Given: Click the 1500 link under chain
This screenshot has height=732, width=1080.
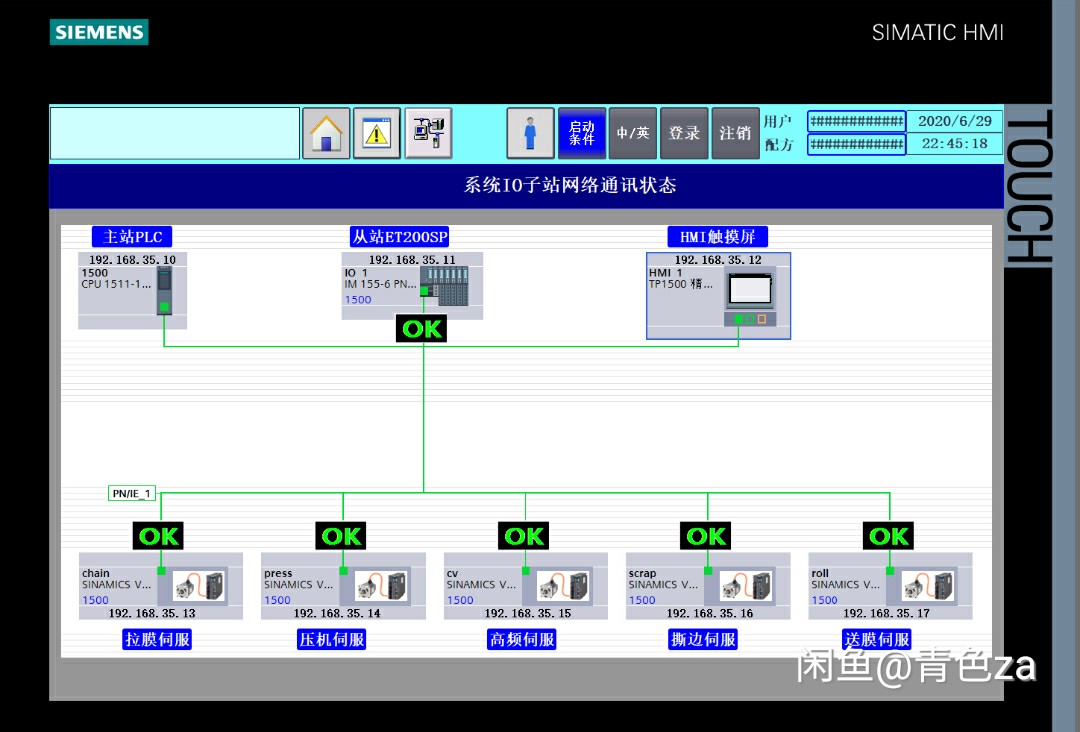Looking at the screenshot, I should coord(95,600).
